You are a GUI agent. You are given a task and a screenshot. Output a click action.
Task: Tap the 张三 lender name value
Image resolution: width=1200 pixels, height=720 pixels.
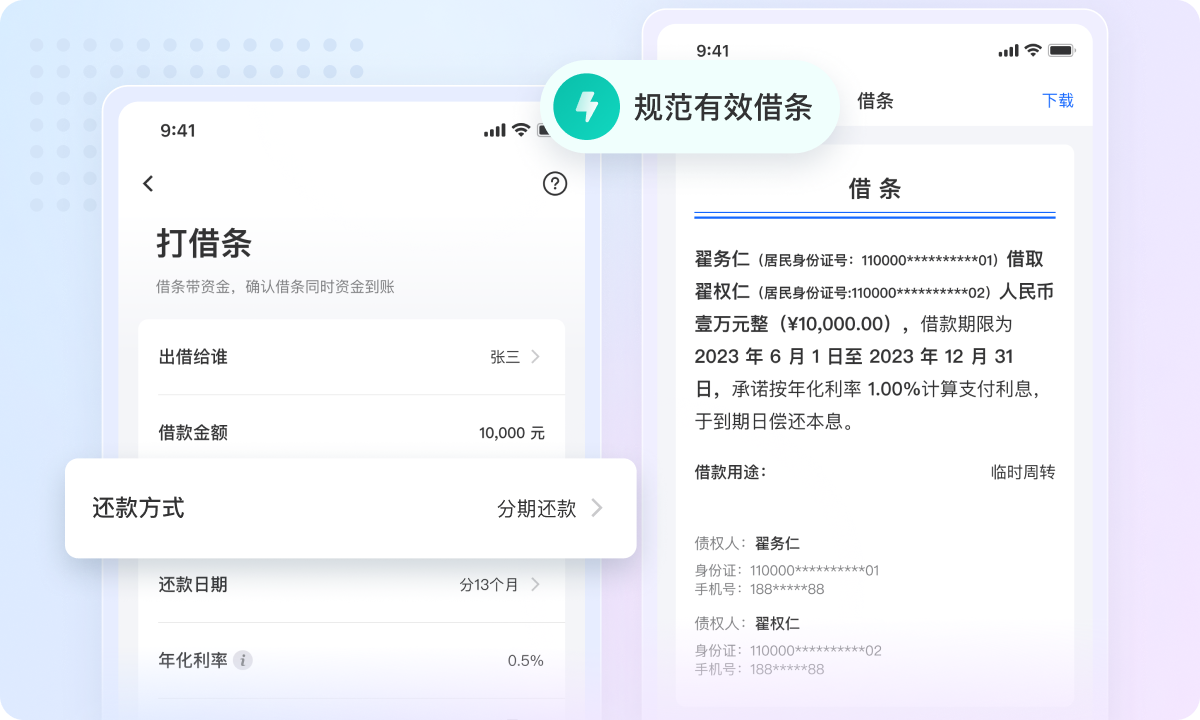point(505,357)
